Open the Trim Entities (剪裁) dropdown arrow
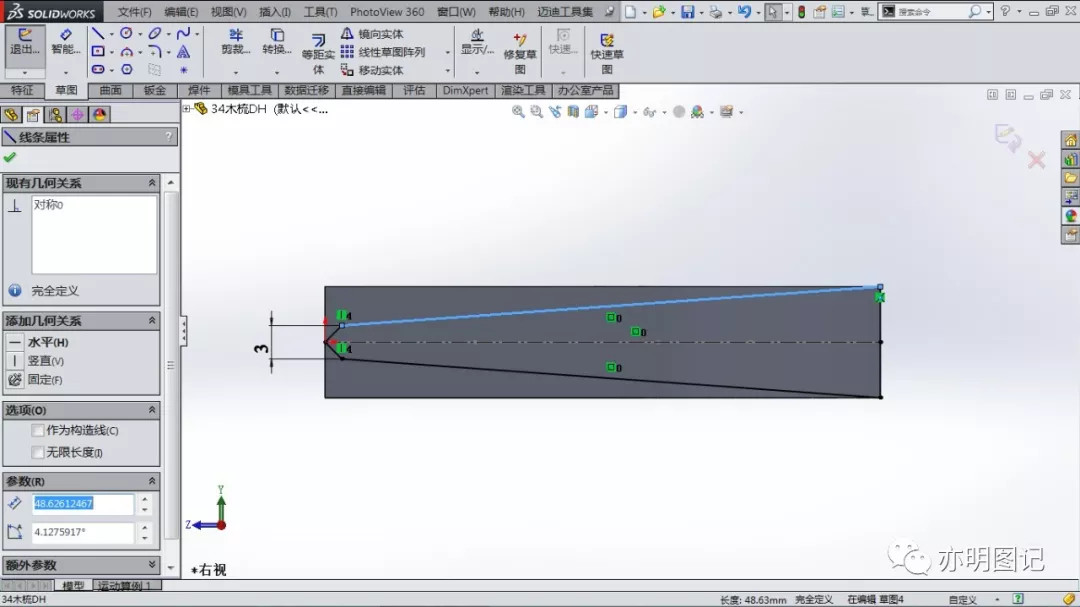1080x607 pixels. coord(236,72)
